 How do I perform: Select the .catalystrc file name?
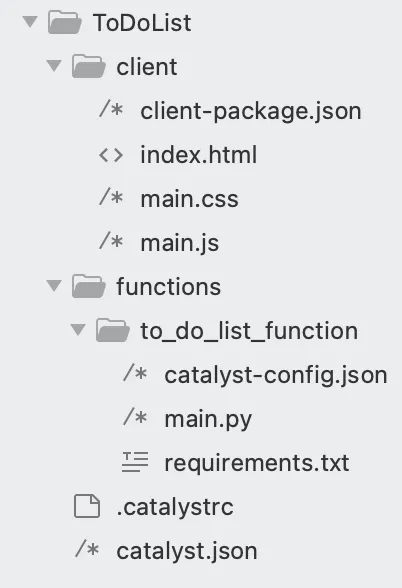click(175, 508)
